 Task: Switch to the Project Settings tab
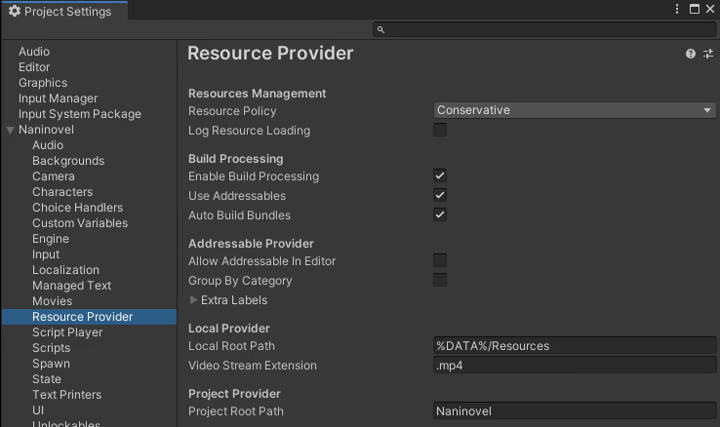pos(65,11)
